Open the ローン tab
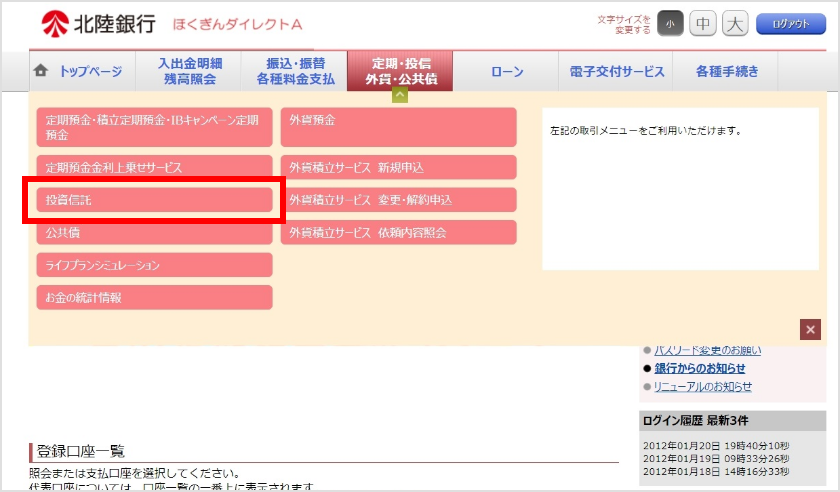 click(x=506, y=71)
